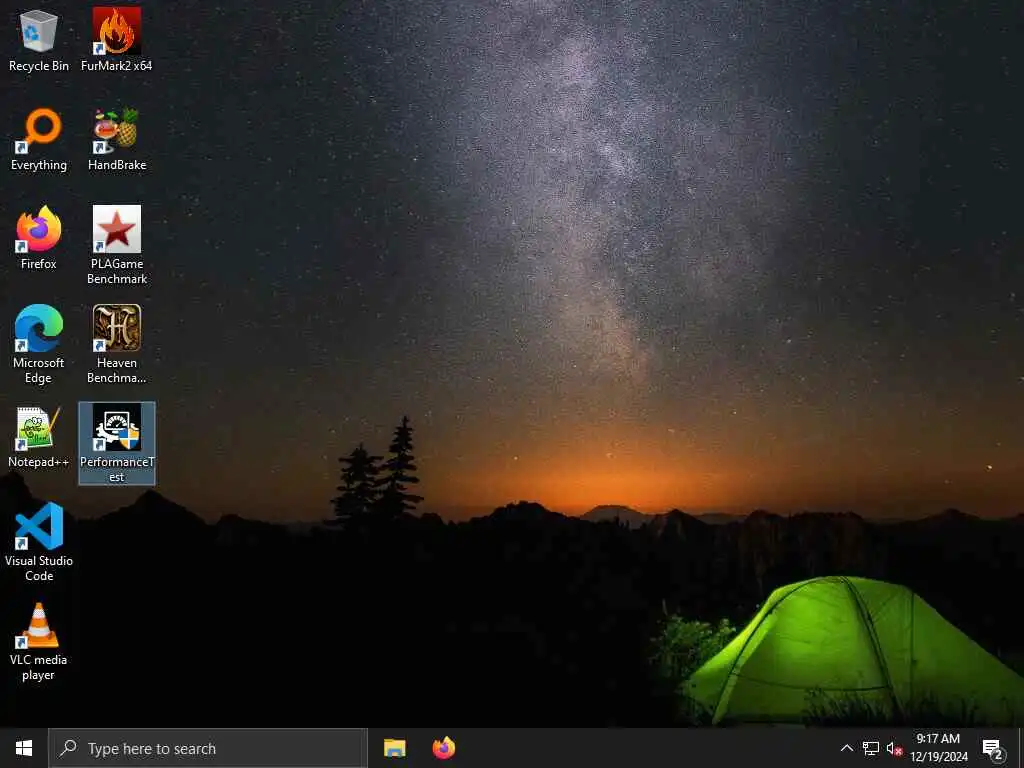Select the PerformanceTest desktop shortcut
The width and height of the screenshot is (1024, 768).
[x=117, y=444]
